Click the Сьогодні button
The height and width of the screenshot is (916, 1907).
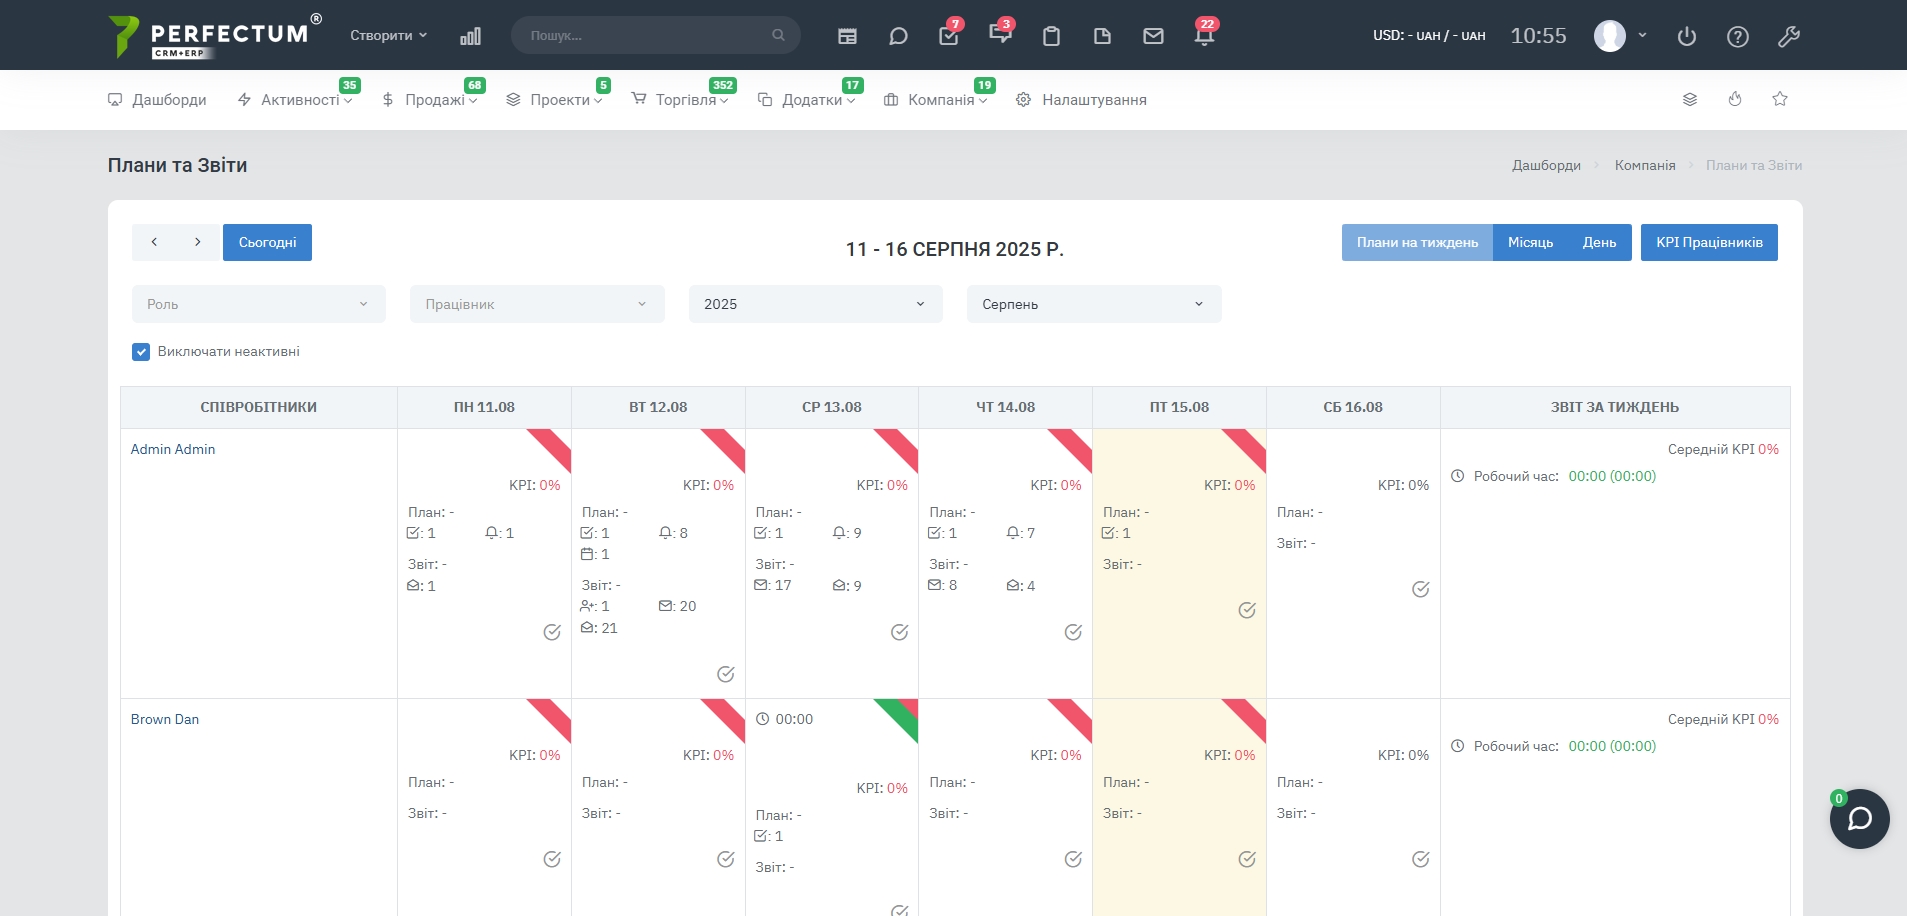(267, 242)
